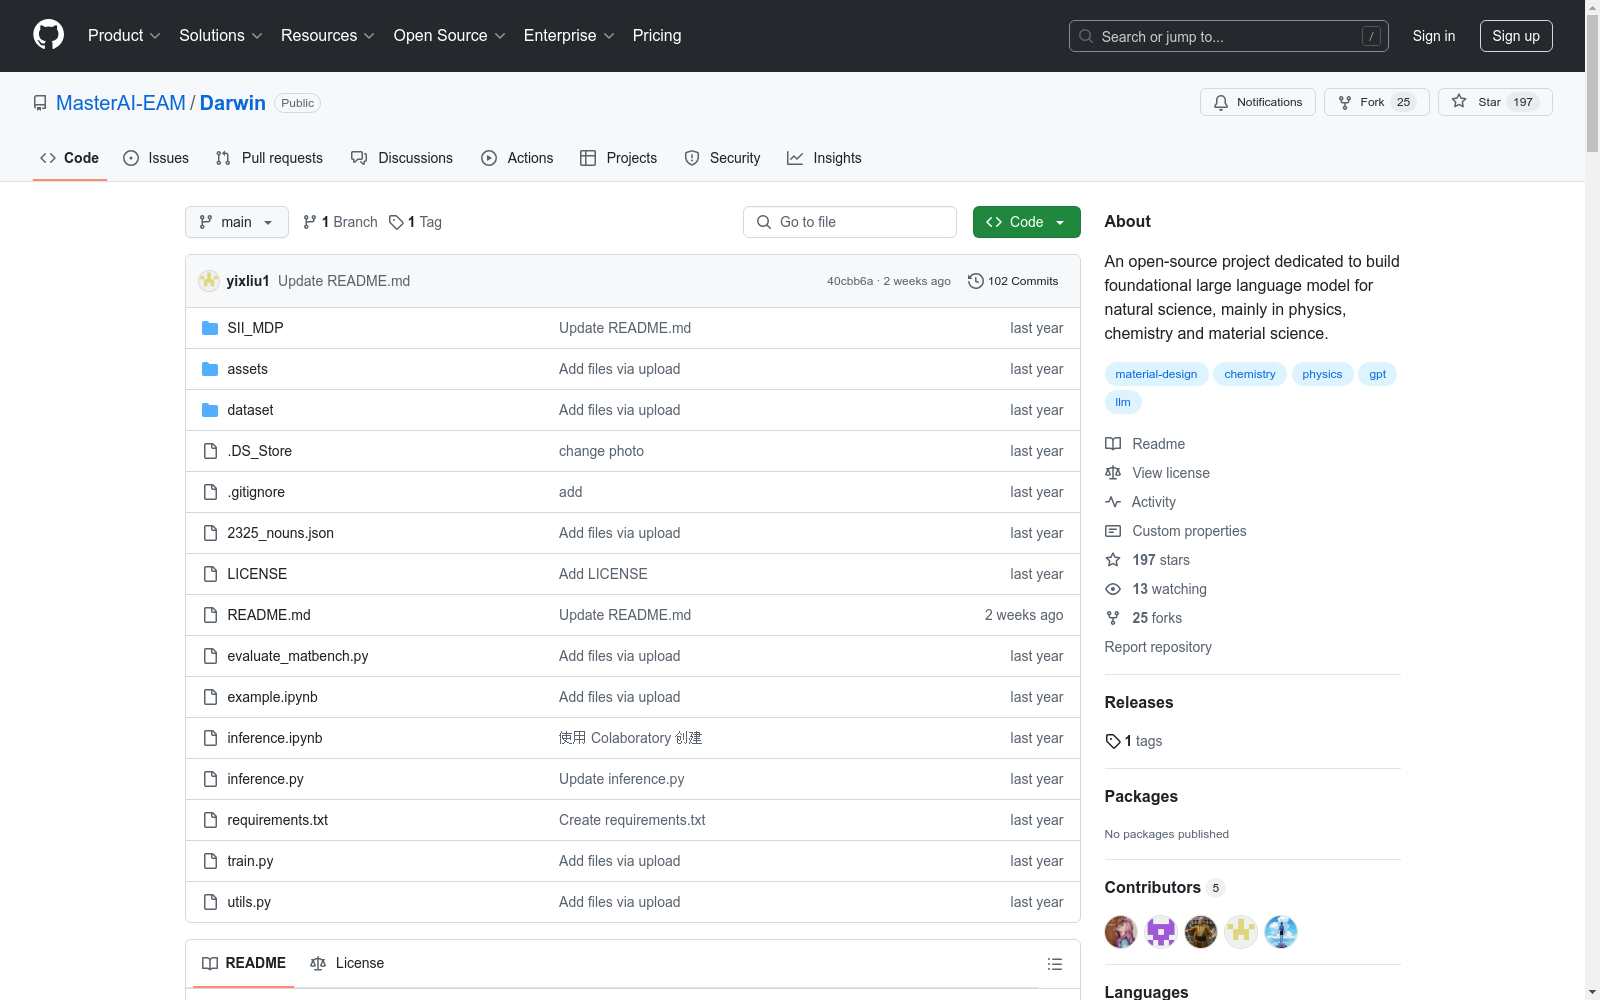Click the utils.py file icon
Screen dimensions: 1600x1000
coord(210,902)
